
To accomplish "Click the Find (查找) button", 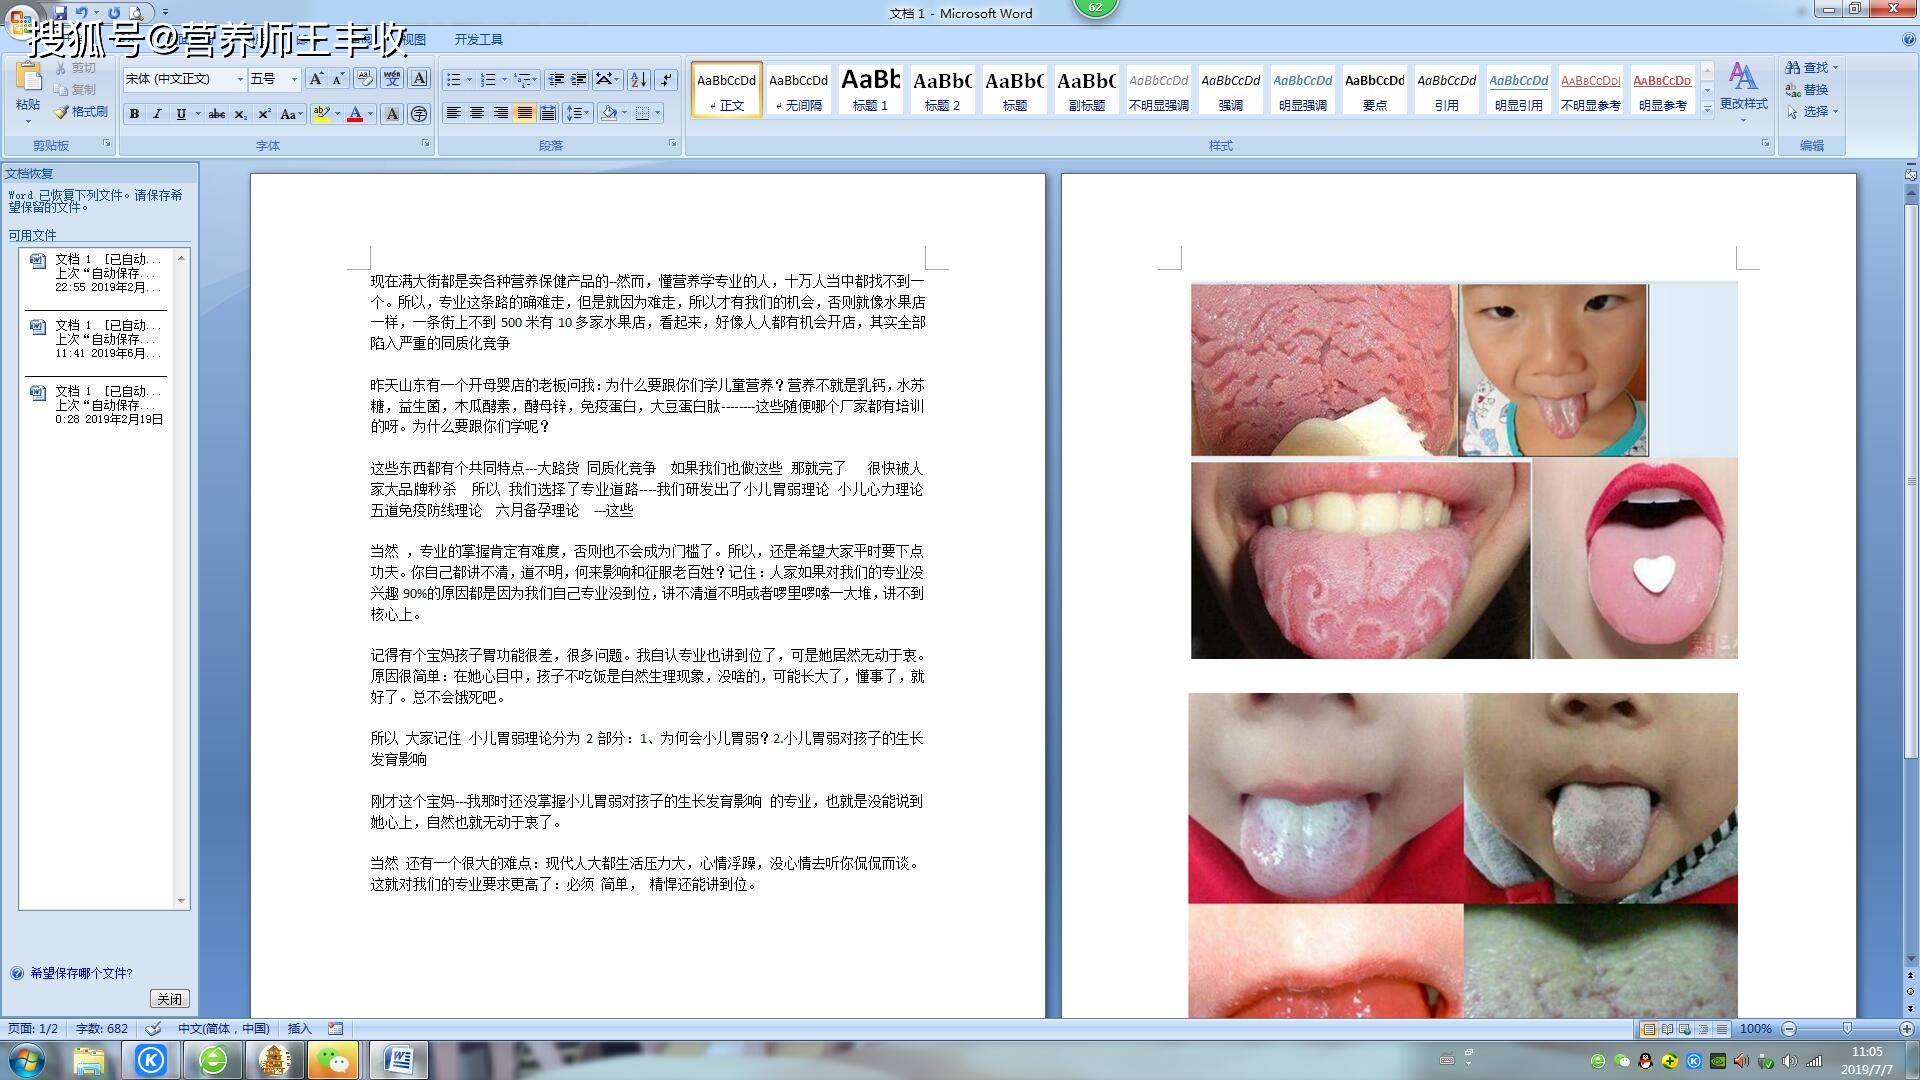I will coord(1811,68).
